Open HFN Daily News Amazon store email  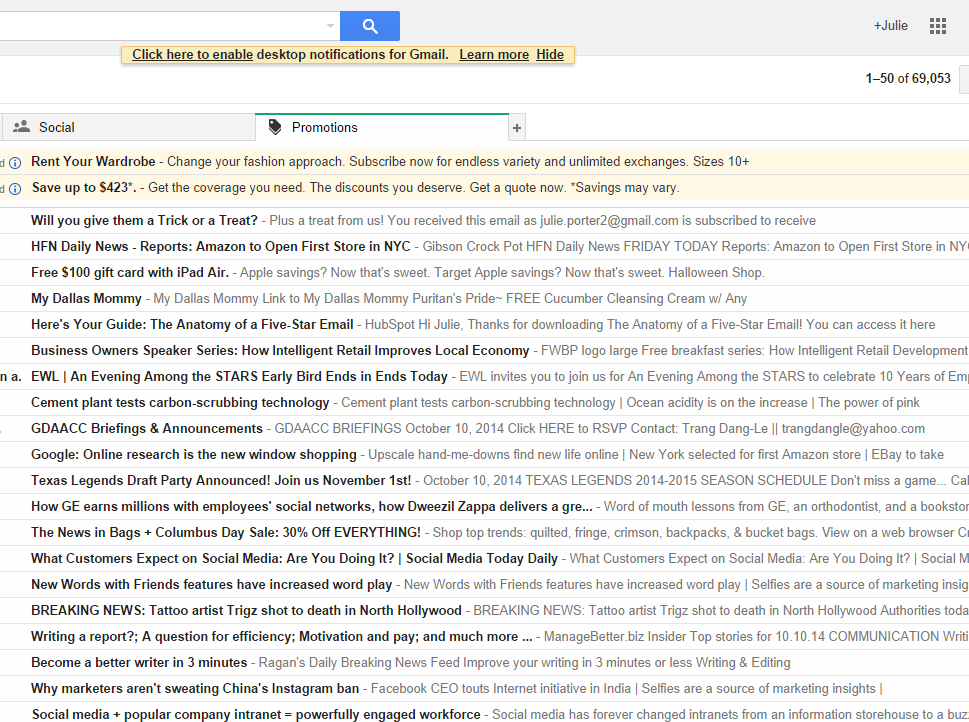484,247
